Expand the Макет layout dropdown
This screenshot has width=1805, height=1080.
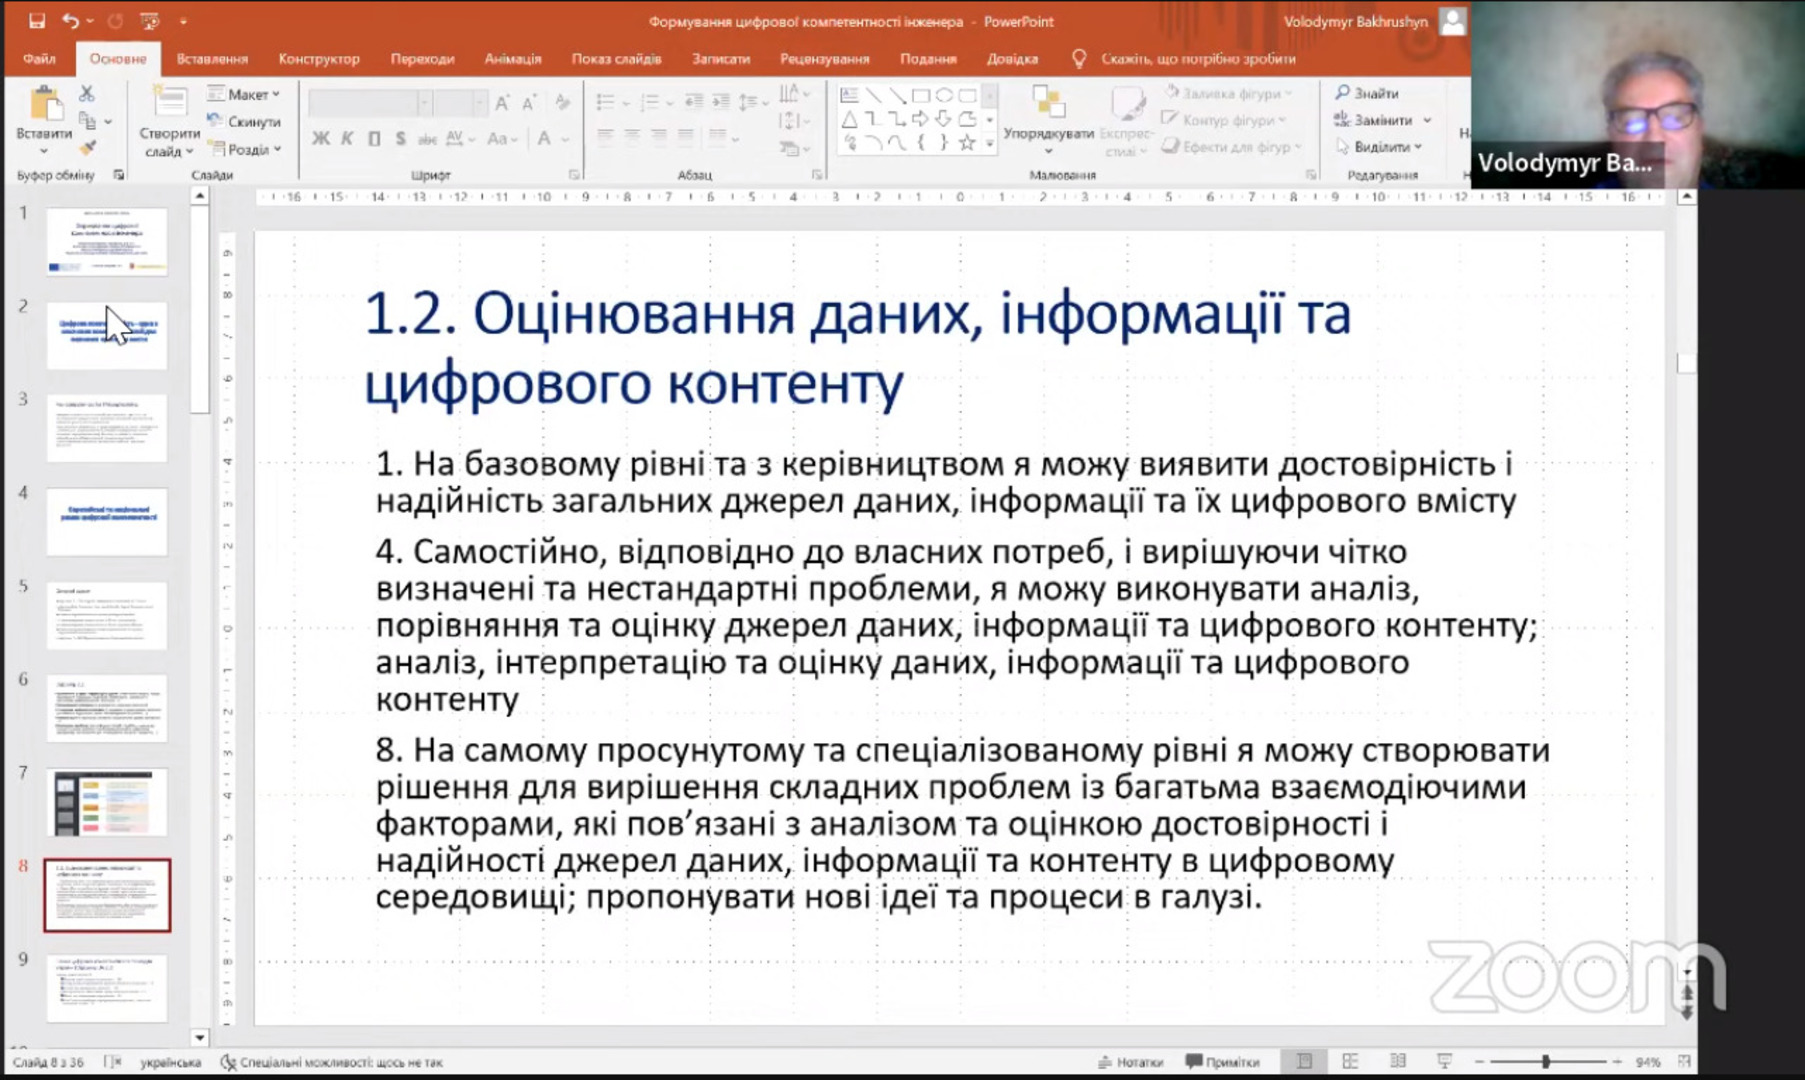point(245,94)
